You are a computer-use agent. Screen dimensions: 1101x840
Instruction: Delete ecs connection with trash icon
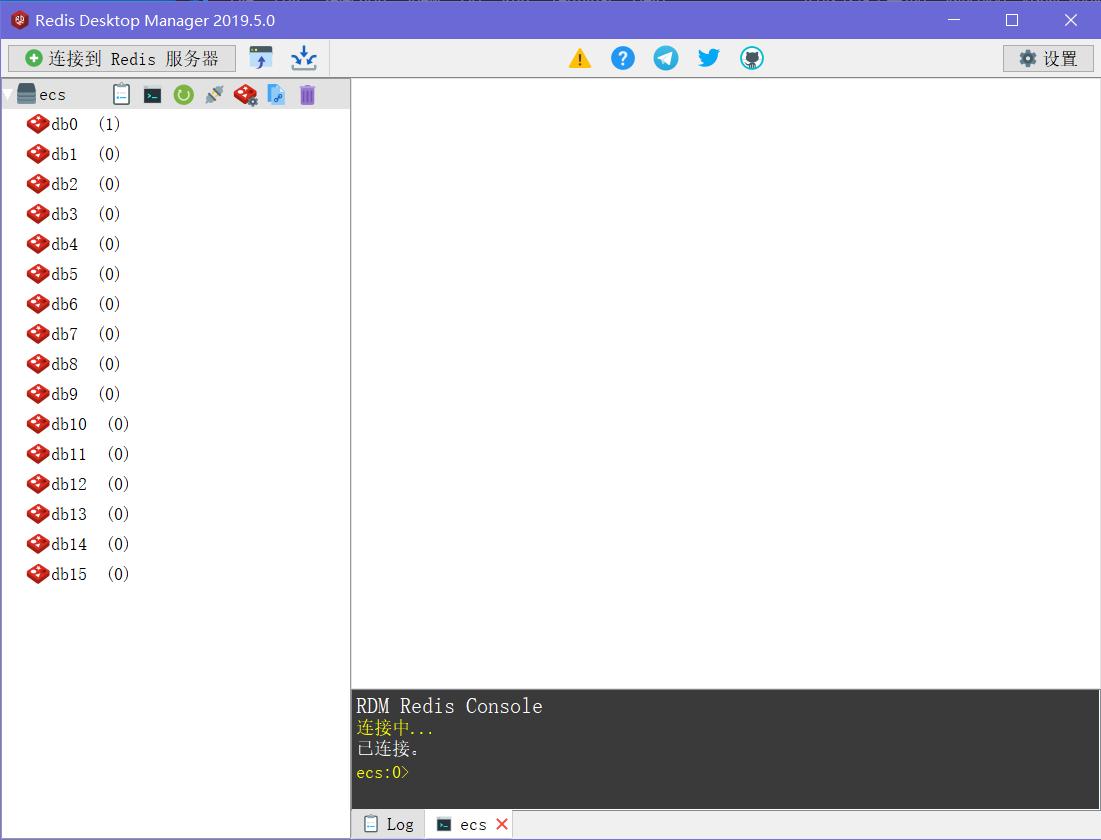coord(308,94)
